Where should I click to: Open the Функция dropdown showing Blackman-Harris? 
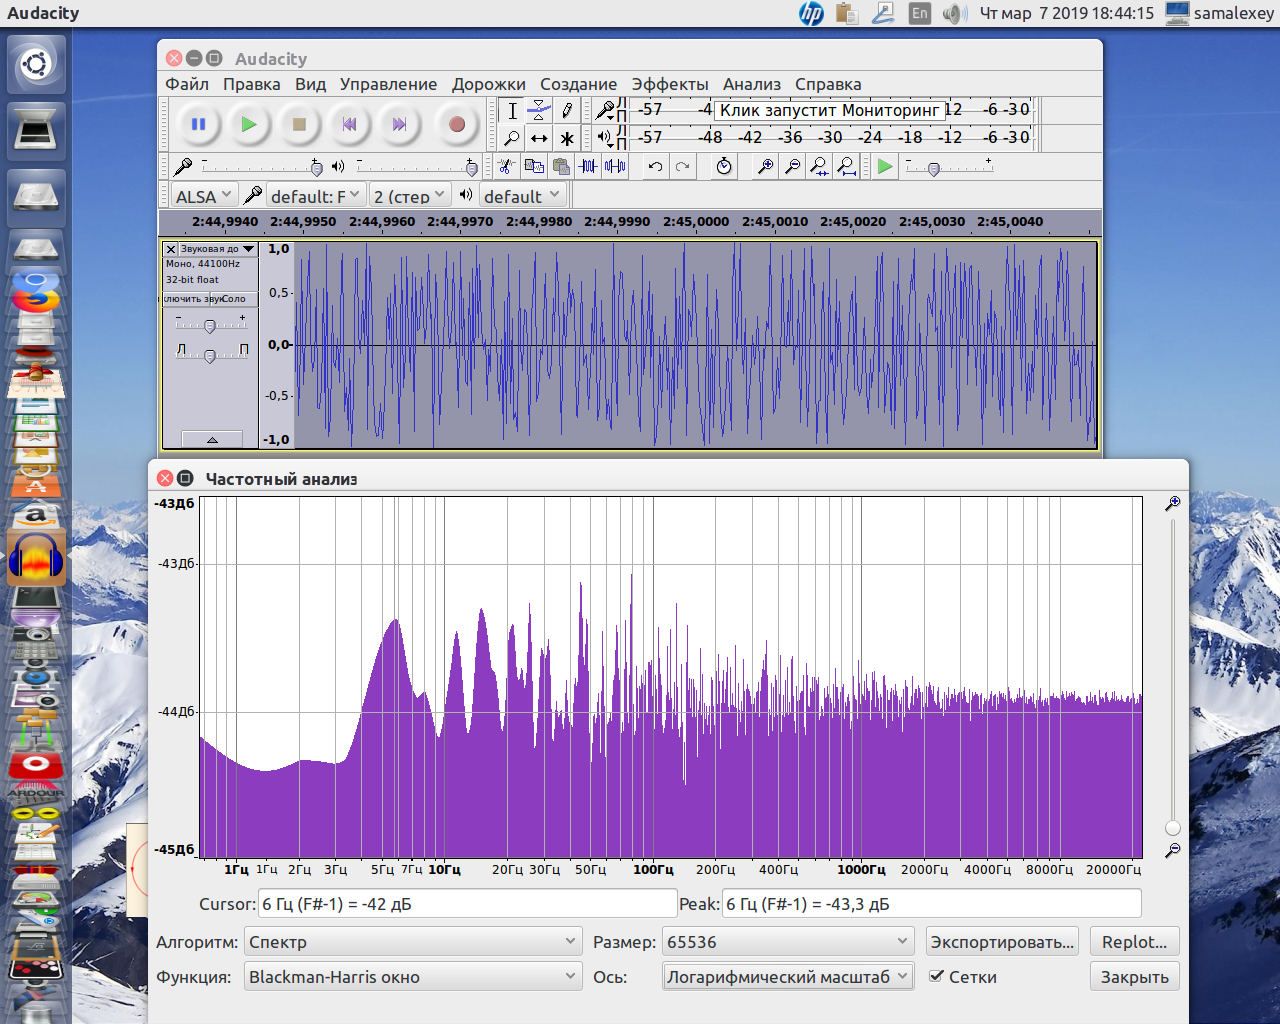click(x=412, y=977)
